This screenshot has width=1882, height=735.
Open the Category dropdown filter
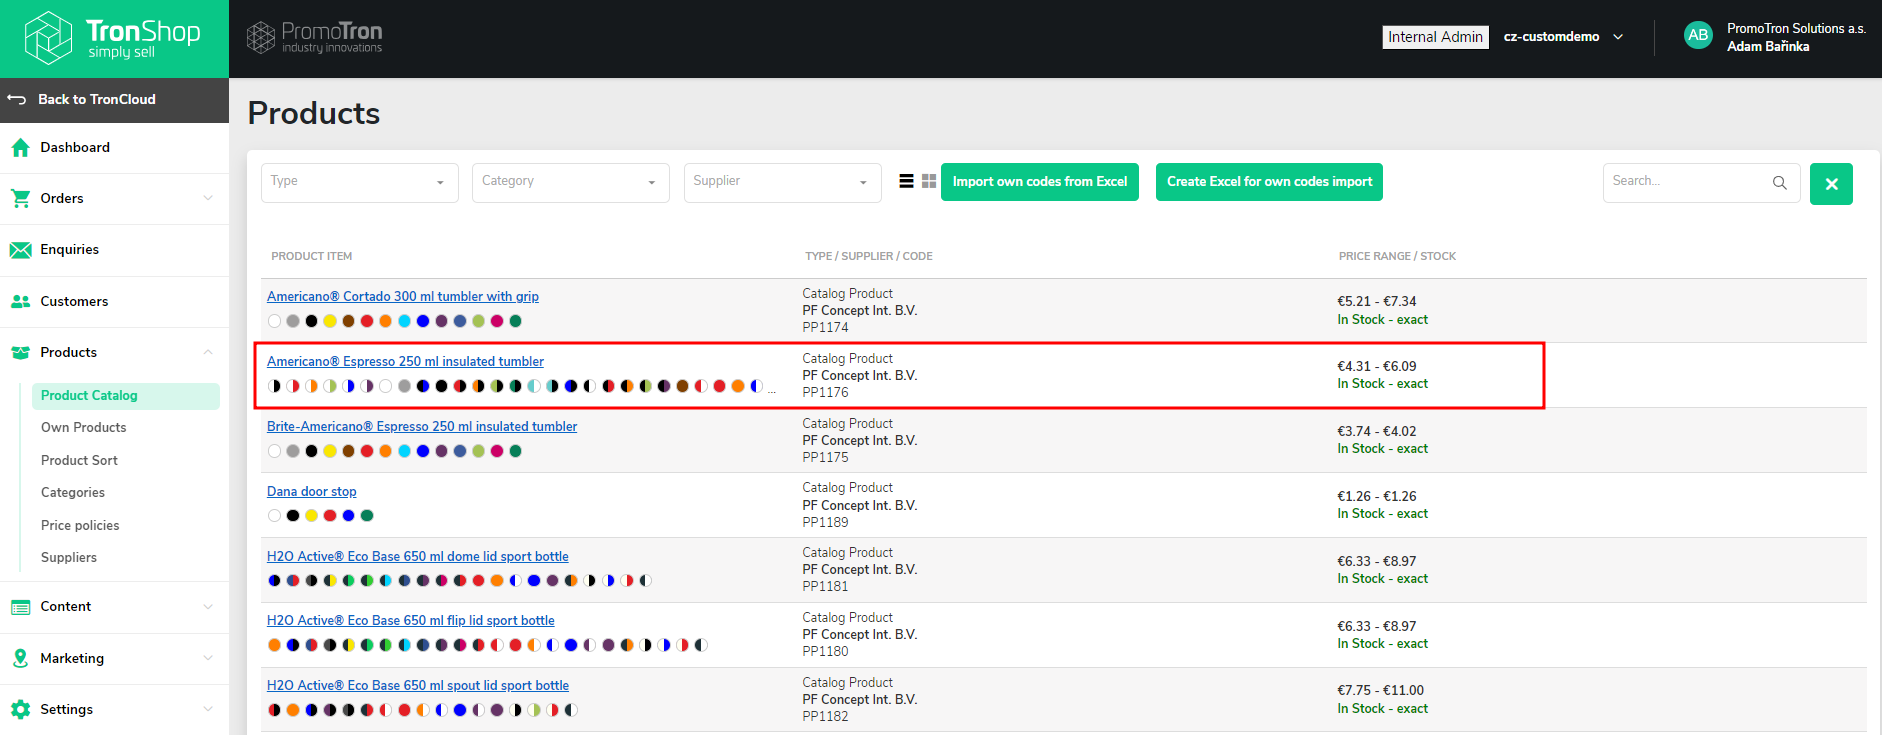[x=571, y=183]
